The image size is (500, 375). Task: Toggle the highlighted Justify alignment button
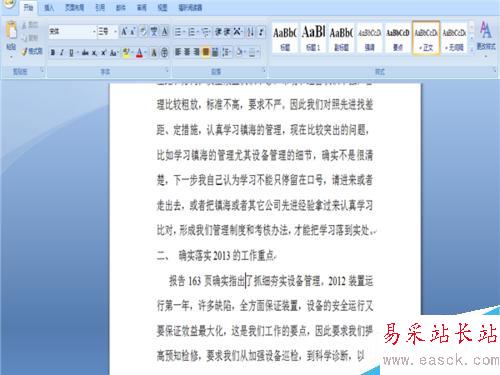[206, 52]
